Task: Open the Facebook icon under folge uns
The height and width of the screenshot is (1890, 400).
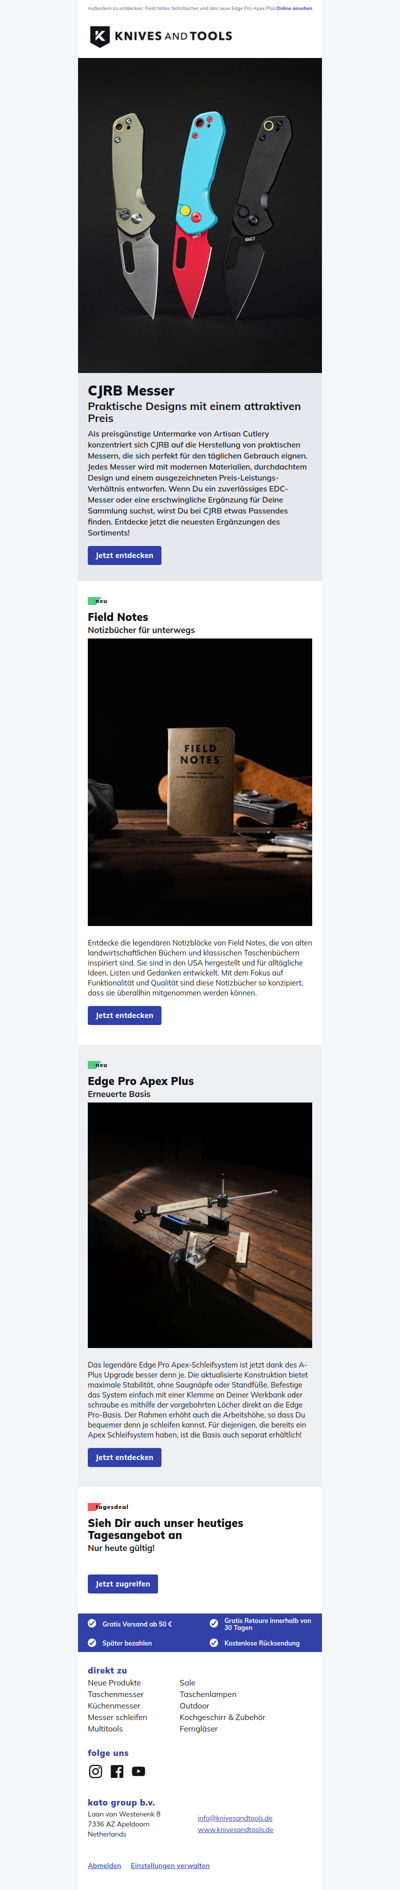Action: pos(117,1771)
